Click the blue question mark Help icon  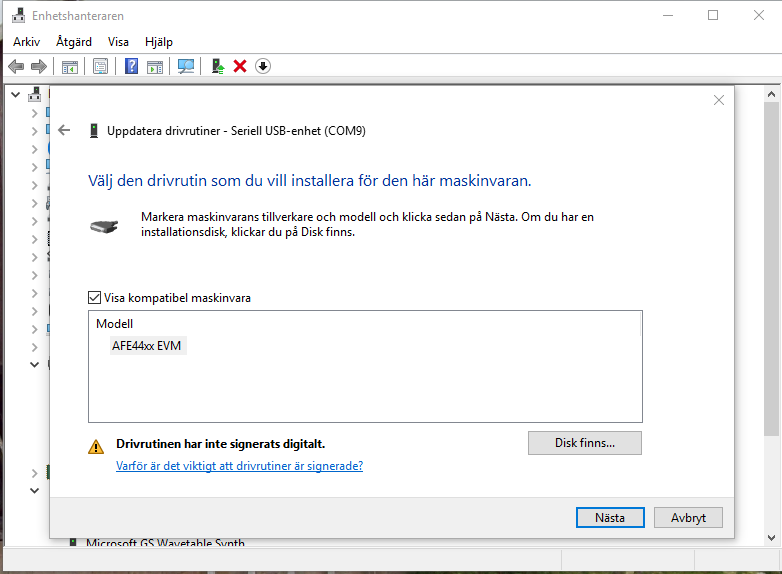[131, 66]
